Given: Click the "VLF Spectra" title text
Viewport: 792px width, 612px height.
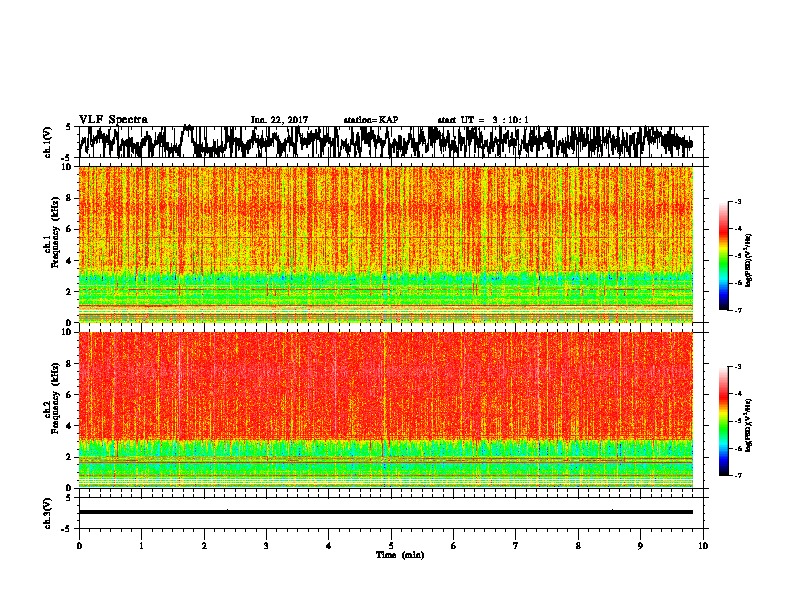Looking at the screenshot, I should click(x=113, y=120).
